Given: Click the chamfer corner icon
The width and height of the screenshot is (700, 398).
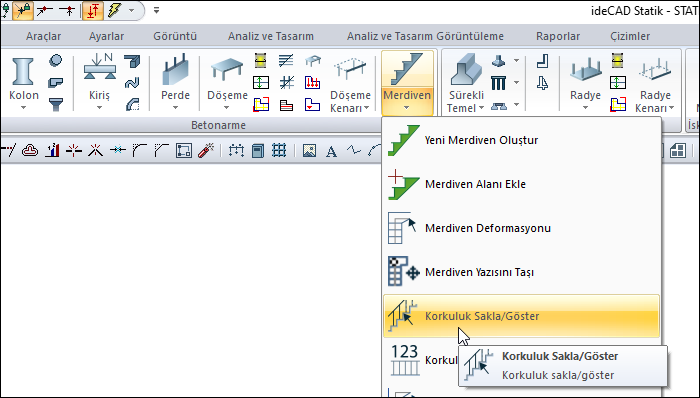Looking at the screenshot, I should coord(161,150).
